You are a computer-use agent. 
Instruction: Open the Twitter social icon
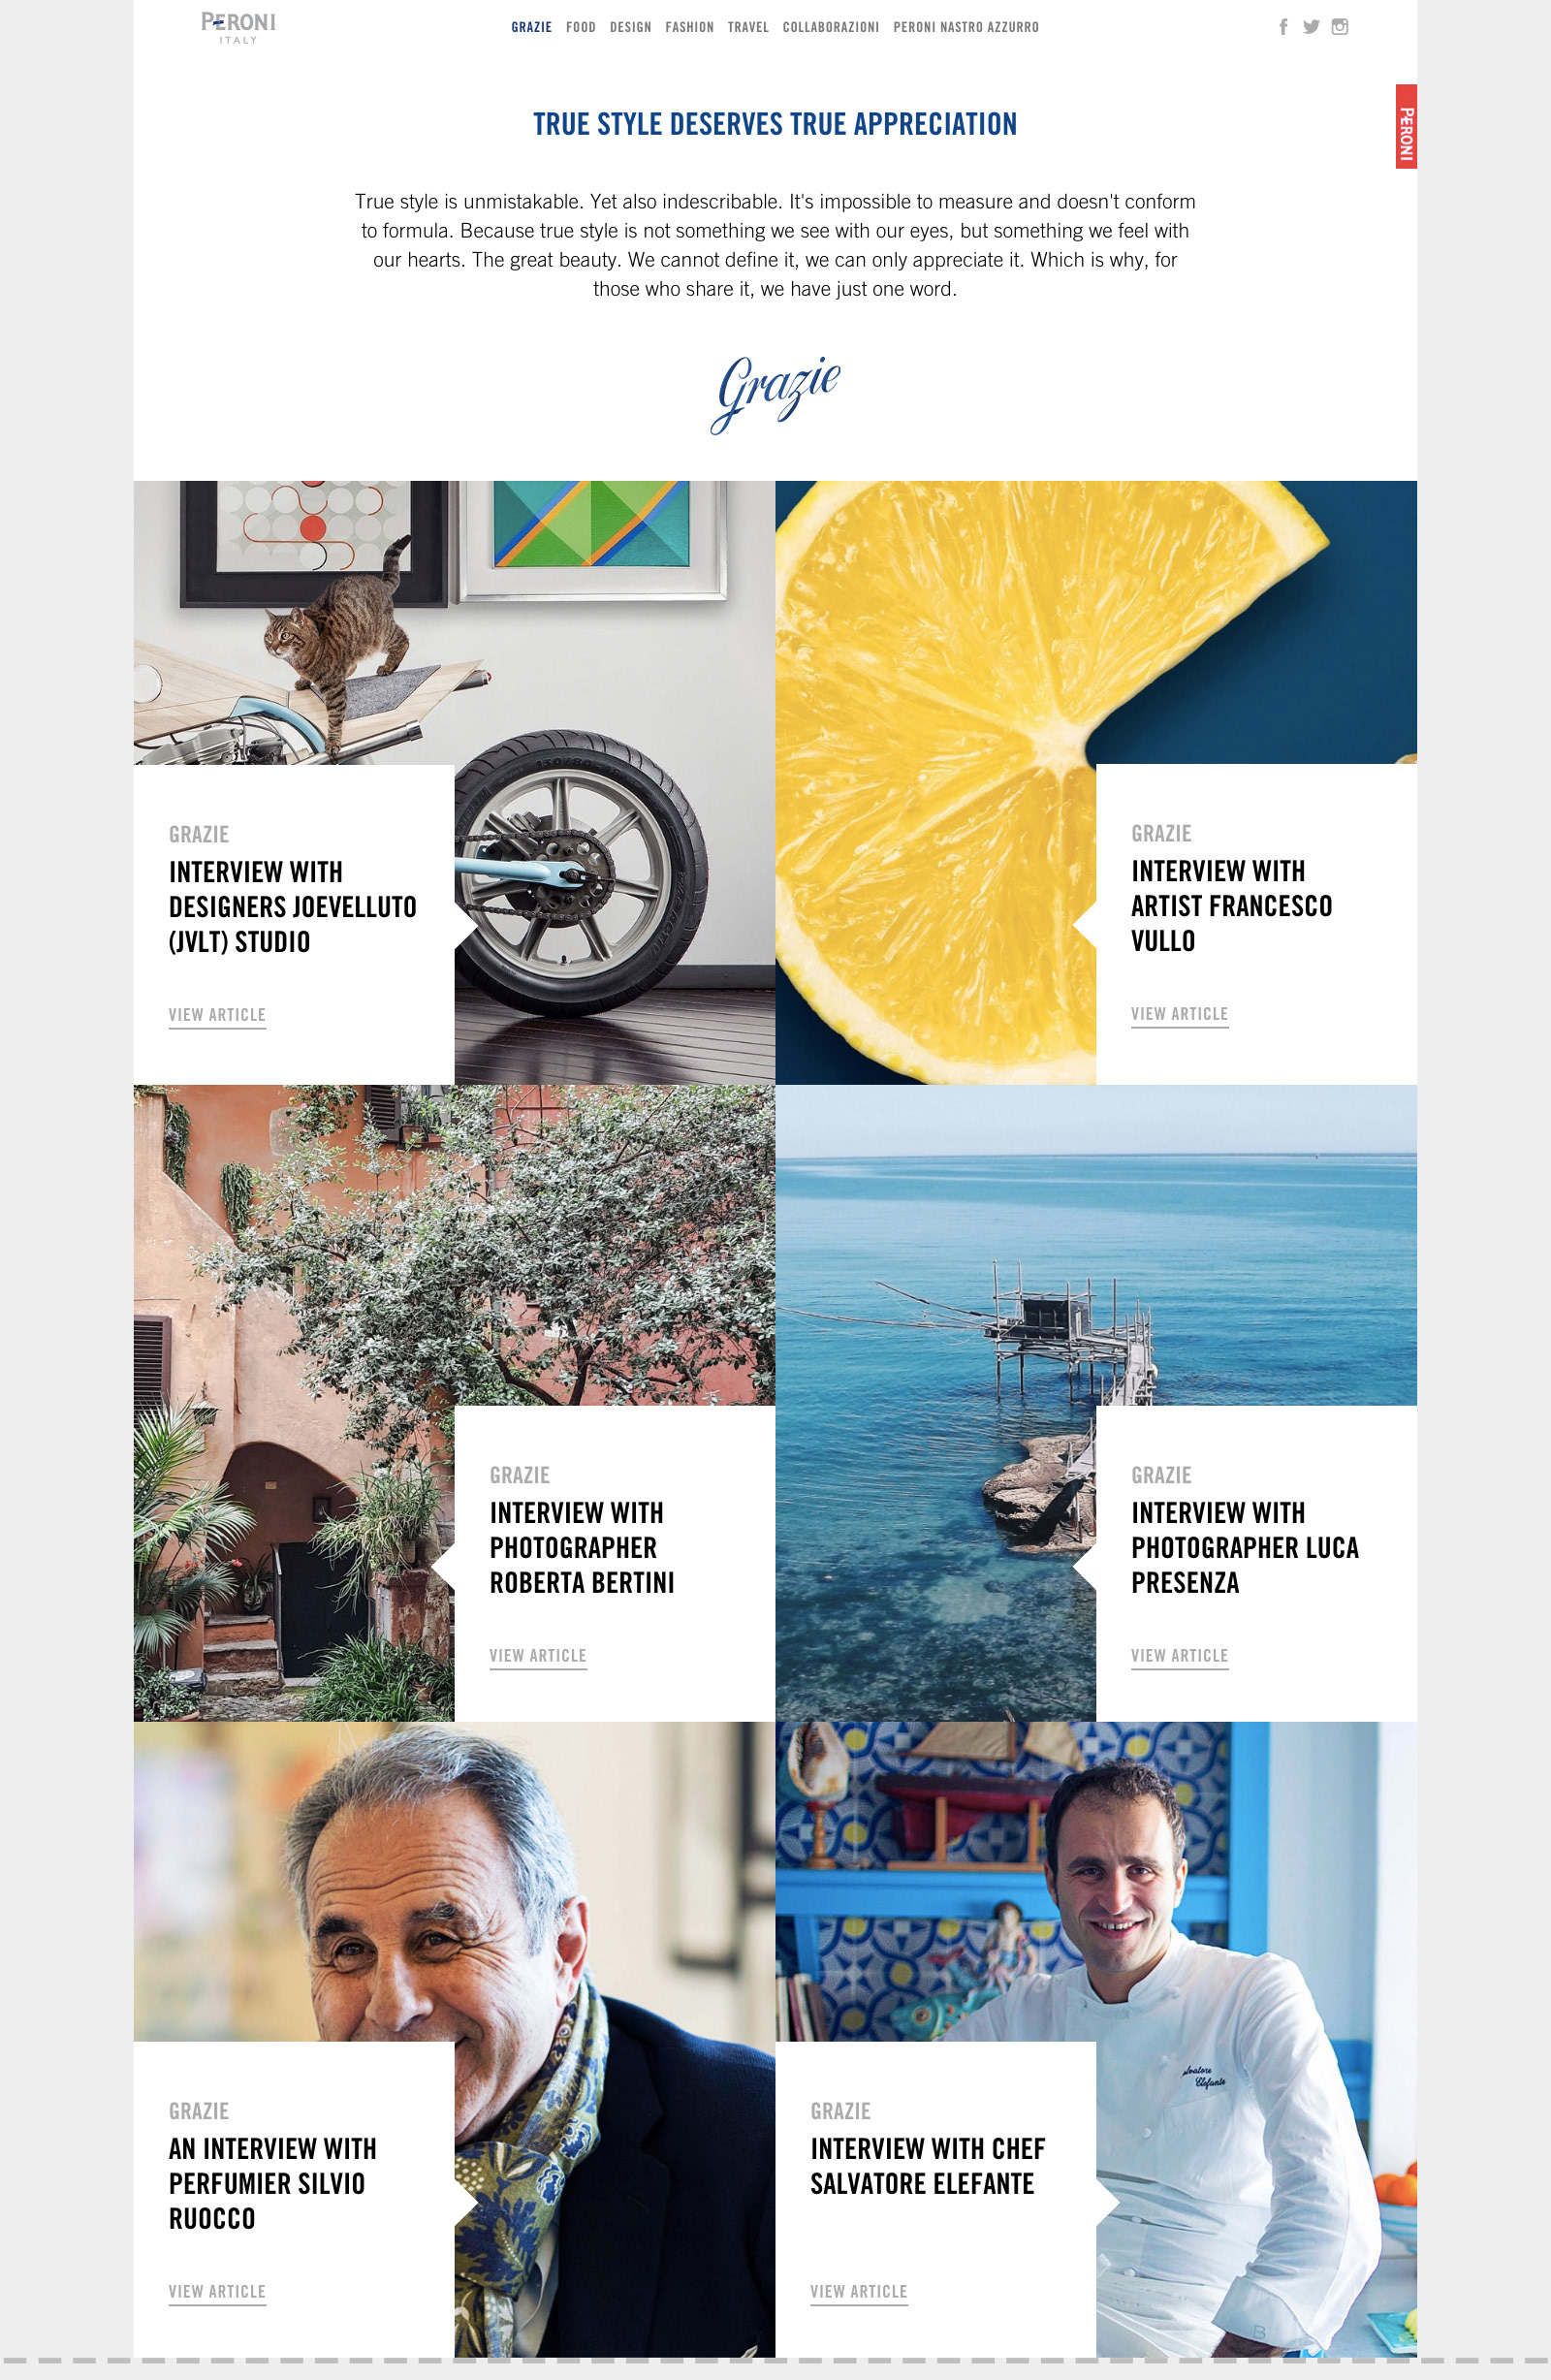point(1311,27)
